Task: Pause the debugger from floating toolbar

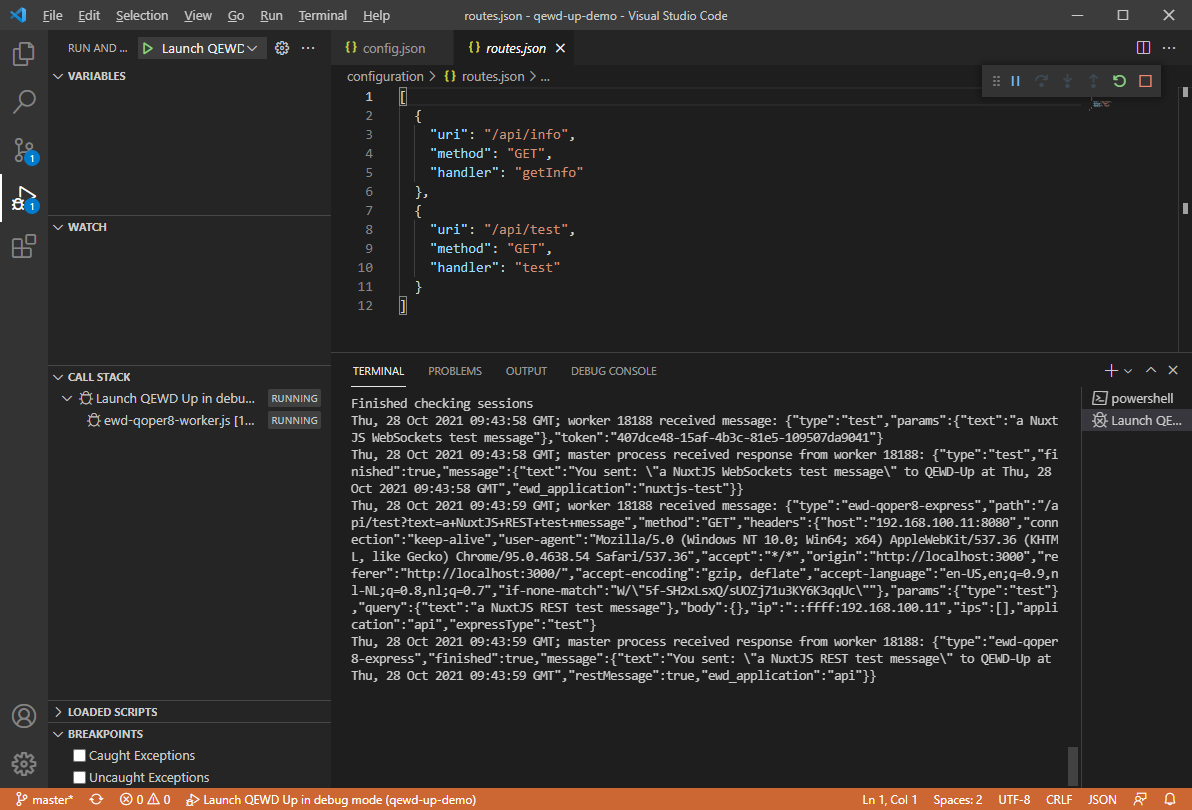Action: click(1016, 81)
